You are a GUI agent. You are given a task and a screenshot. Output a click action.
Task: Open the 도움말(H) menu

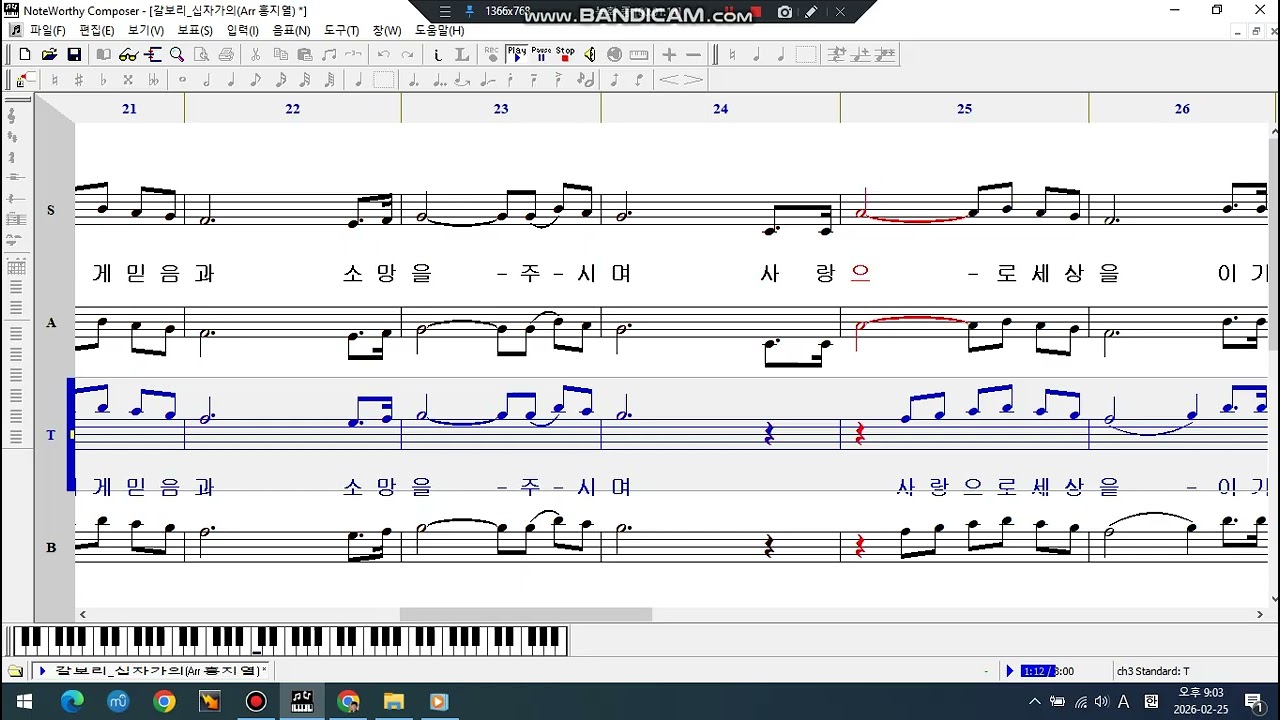tap(439, 31)
